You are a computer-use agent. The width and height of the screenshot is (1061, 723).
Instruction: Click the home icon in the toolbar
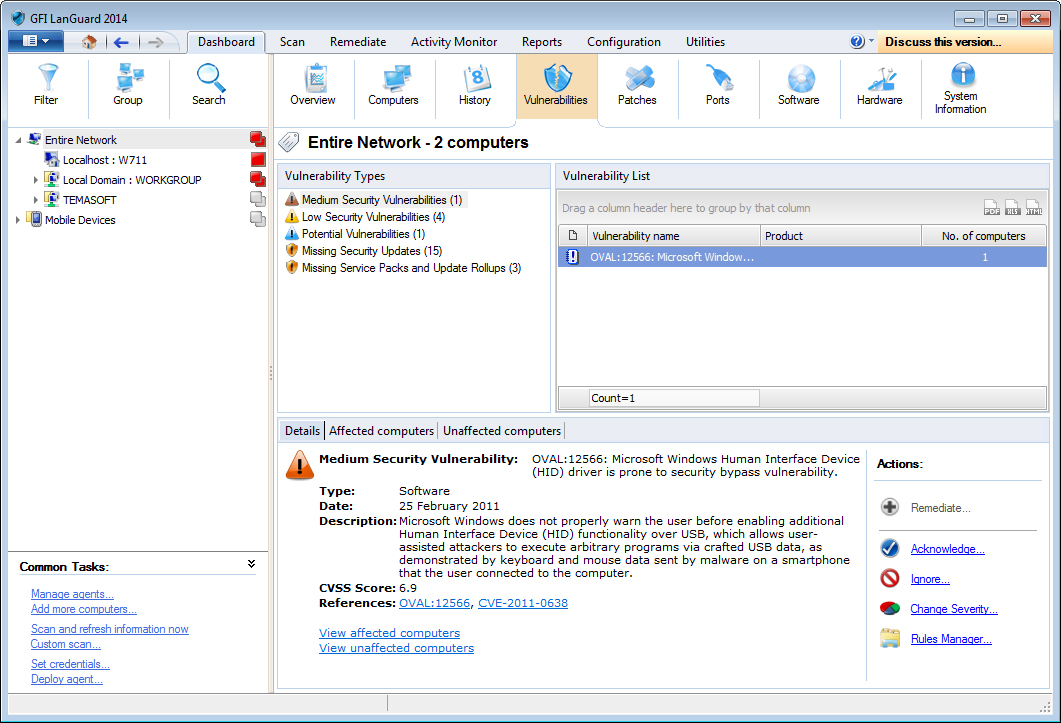89,42
